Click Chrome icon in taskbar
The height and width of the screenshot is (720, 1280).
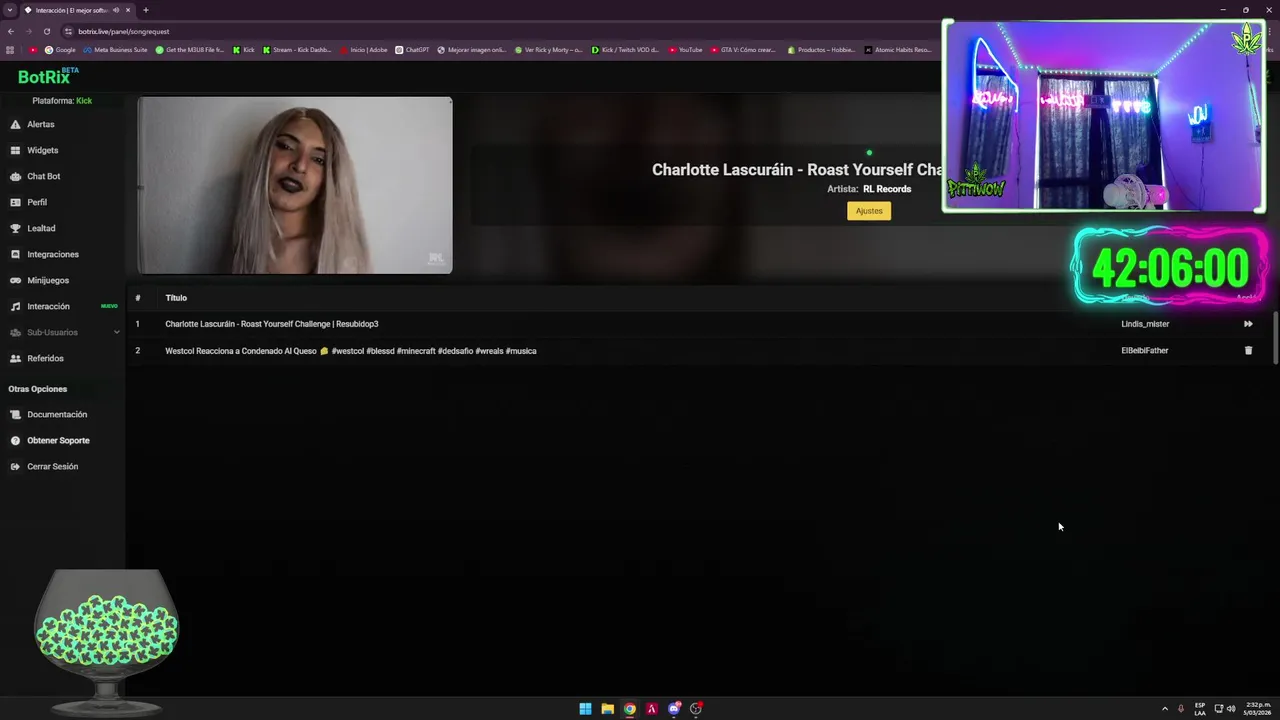(x=629, y=709)
